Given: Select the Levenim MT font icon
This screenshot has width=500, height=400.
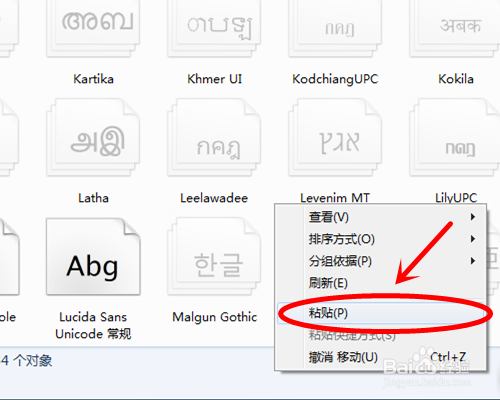Looking at the screenshot, I should pyautogui.click(x=335, y=137).
